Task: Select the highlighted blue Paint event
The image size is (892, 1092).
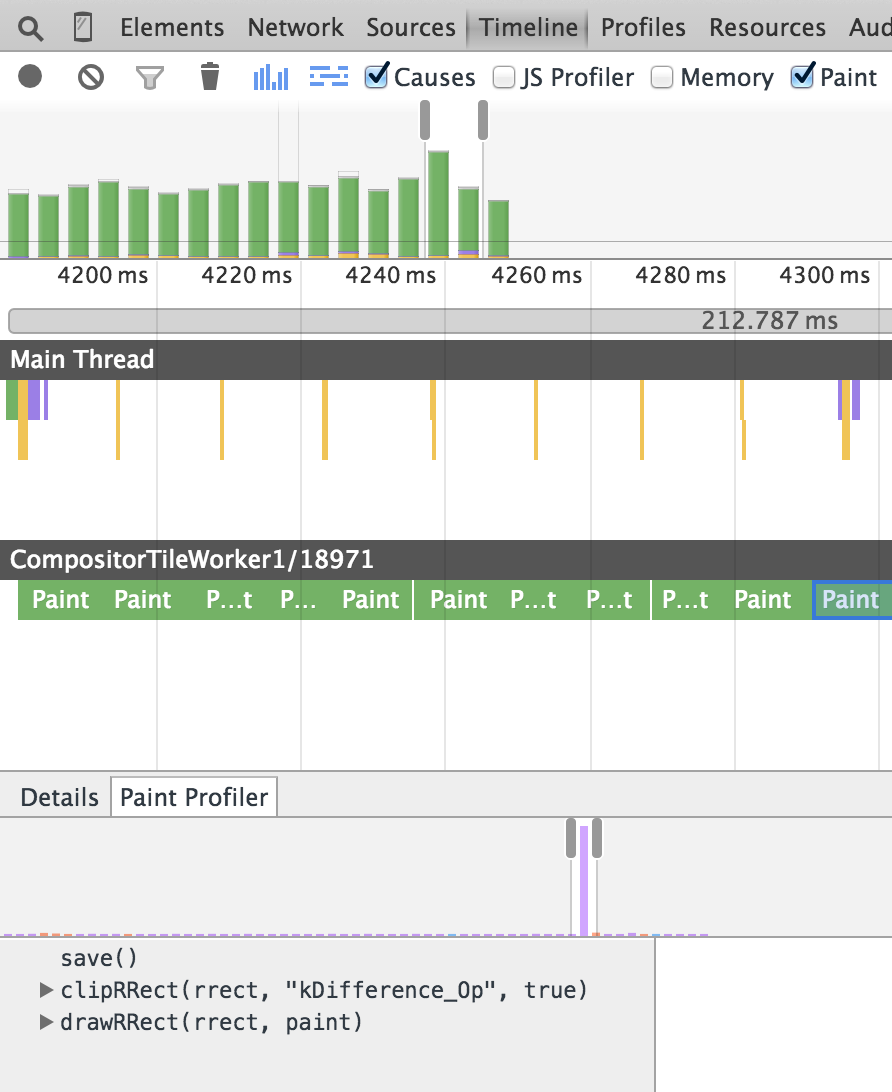Action: click(852, 600)
